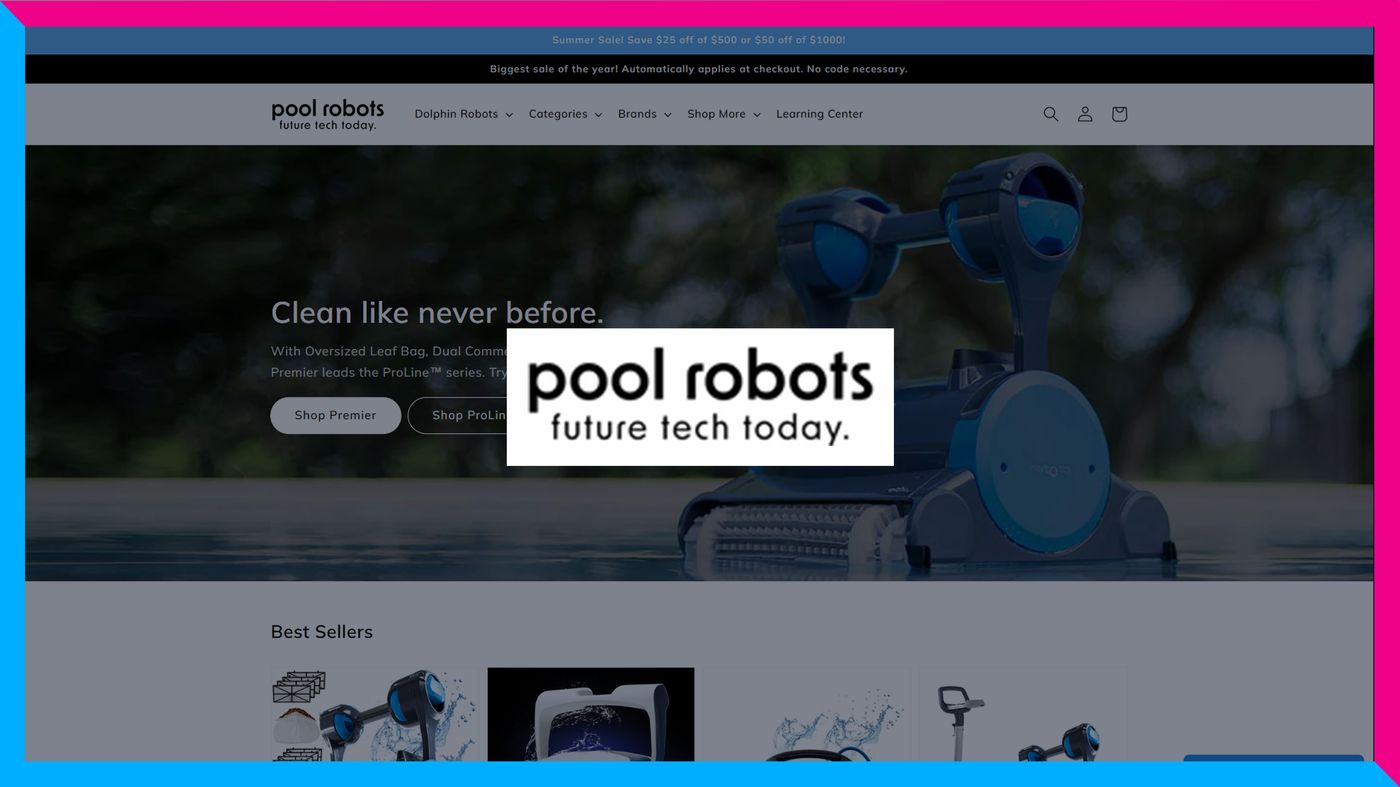Open the shopping cart icon
Image resolution: width=1400 pixels, height=787 pixels.
tap(1119, 114)
